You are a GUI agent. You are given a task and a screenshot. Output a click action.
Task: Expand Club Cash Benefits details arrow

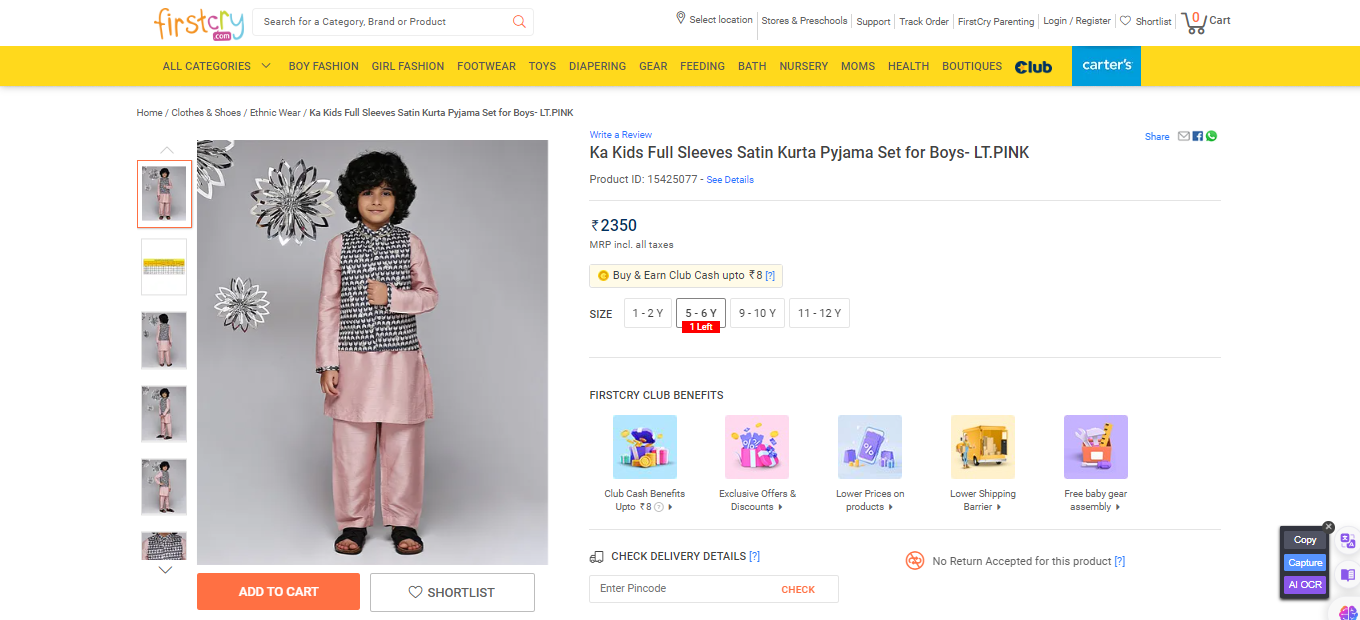[x=670, y=507]
